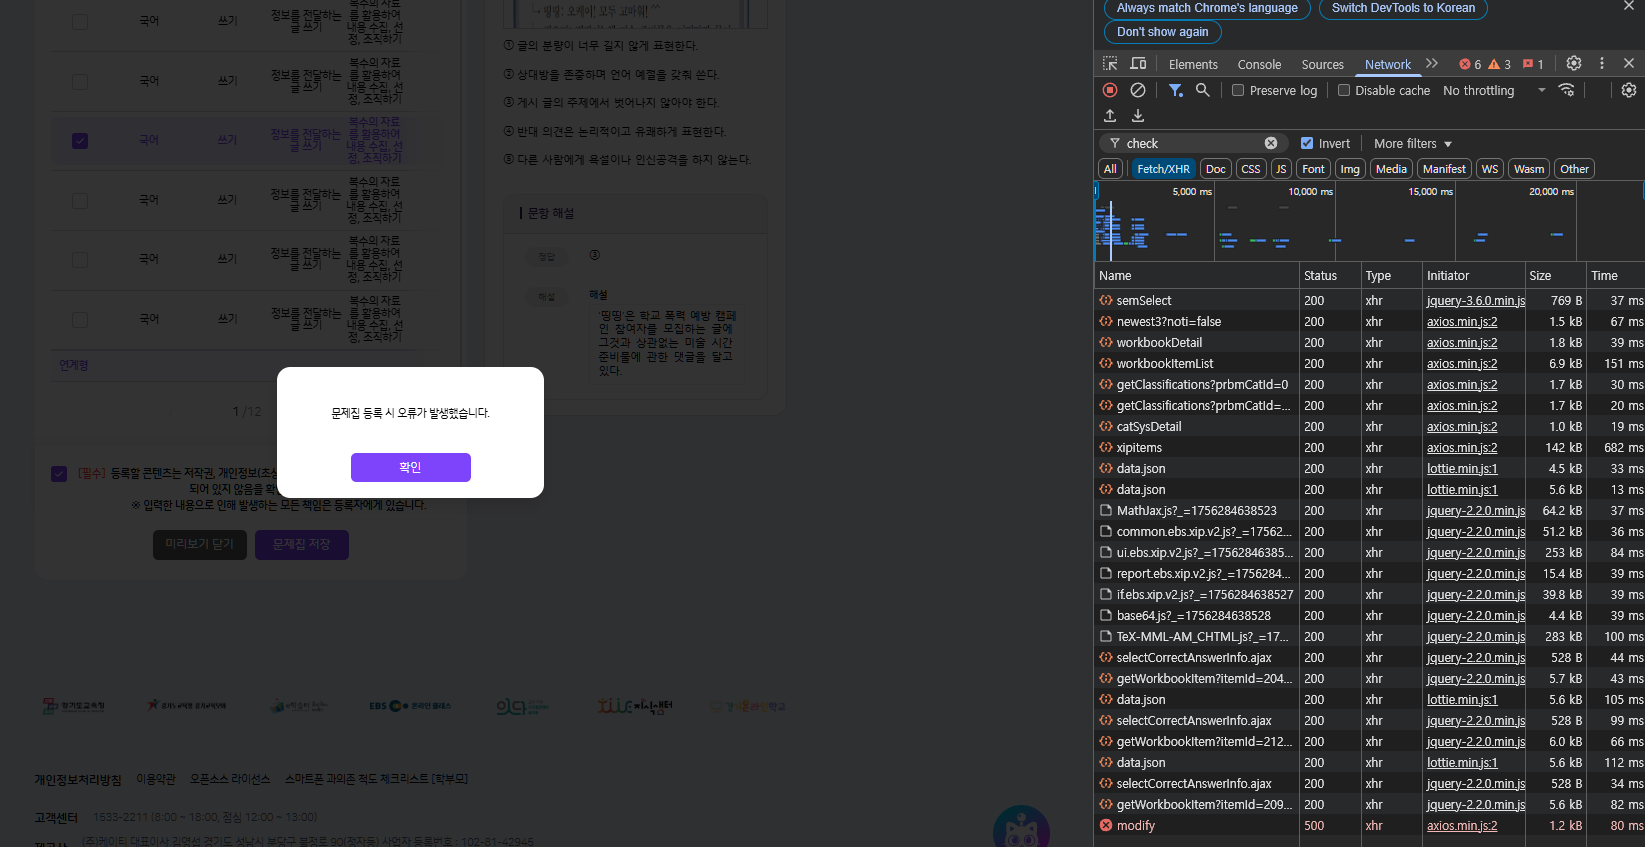Click the 문제집 저장 button

point(301,544)
